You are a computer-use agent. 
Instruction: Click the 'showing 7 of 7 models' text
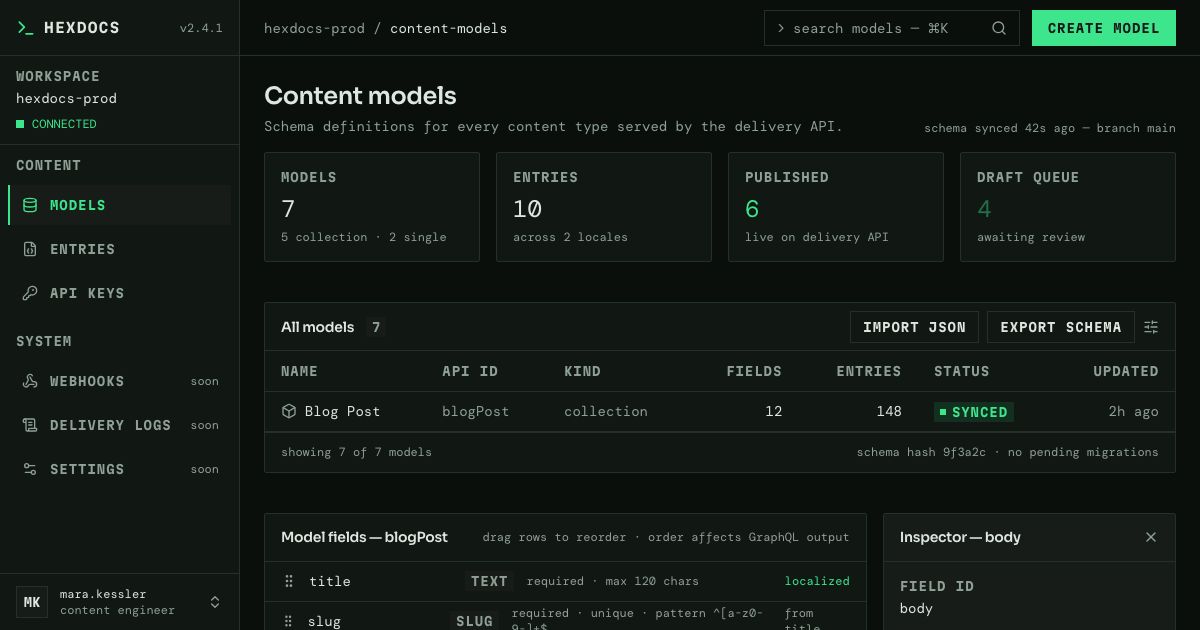coord(356,452)
